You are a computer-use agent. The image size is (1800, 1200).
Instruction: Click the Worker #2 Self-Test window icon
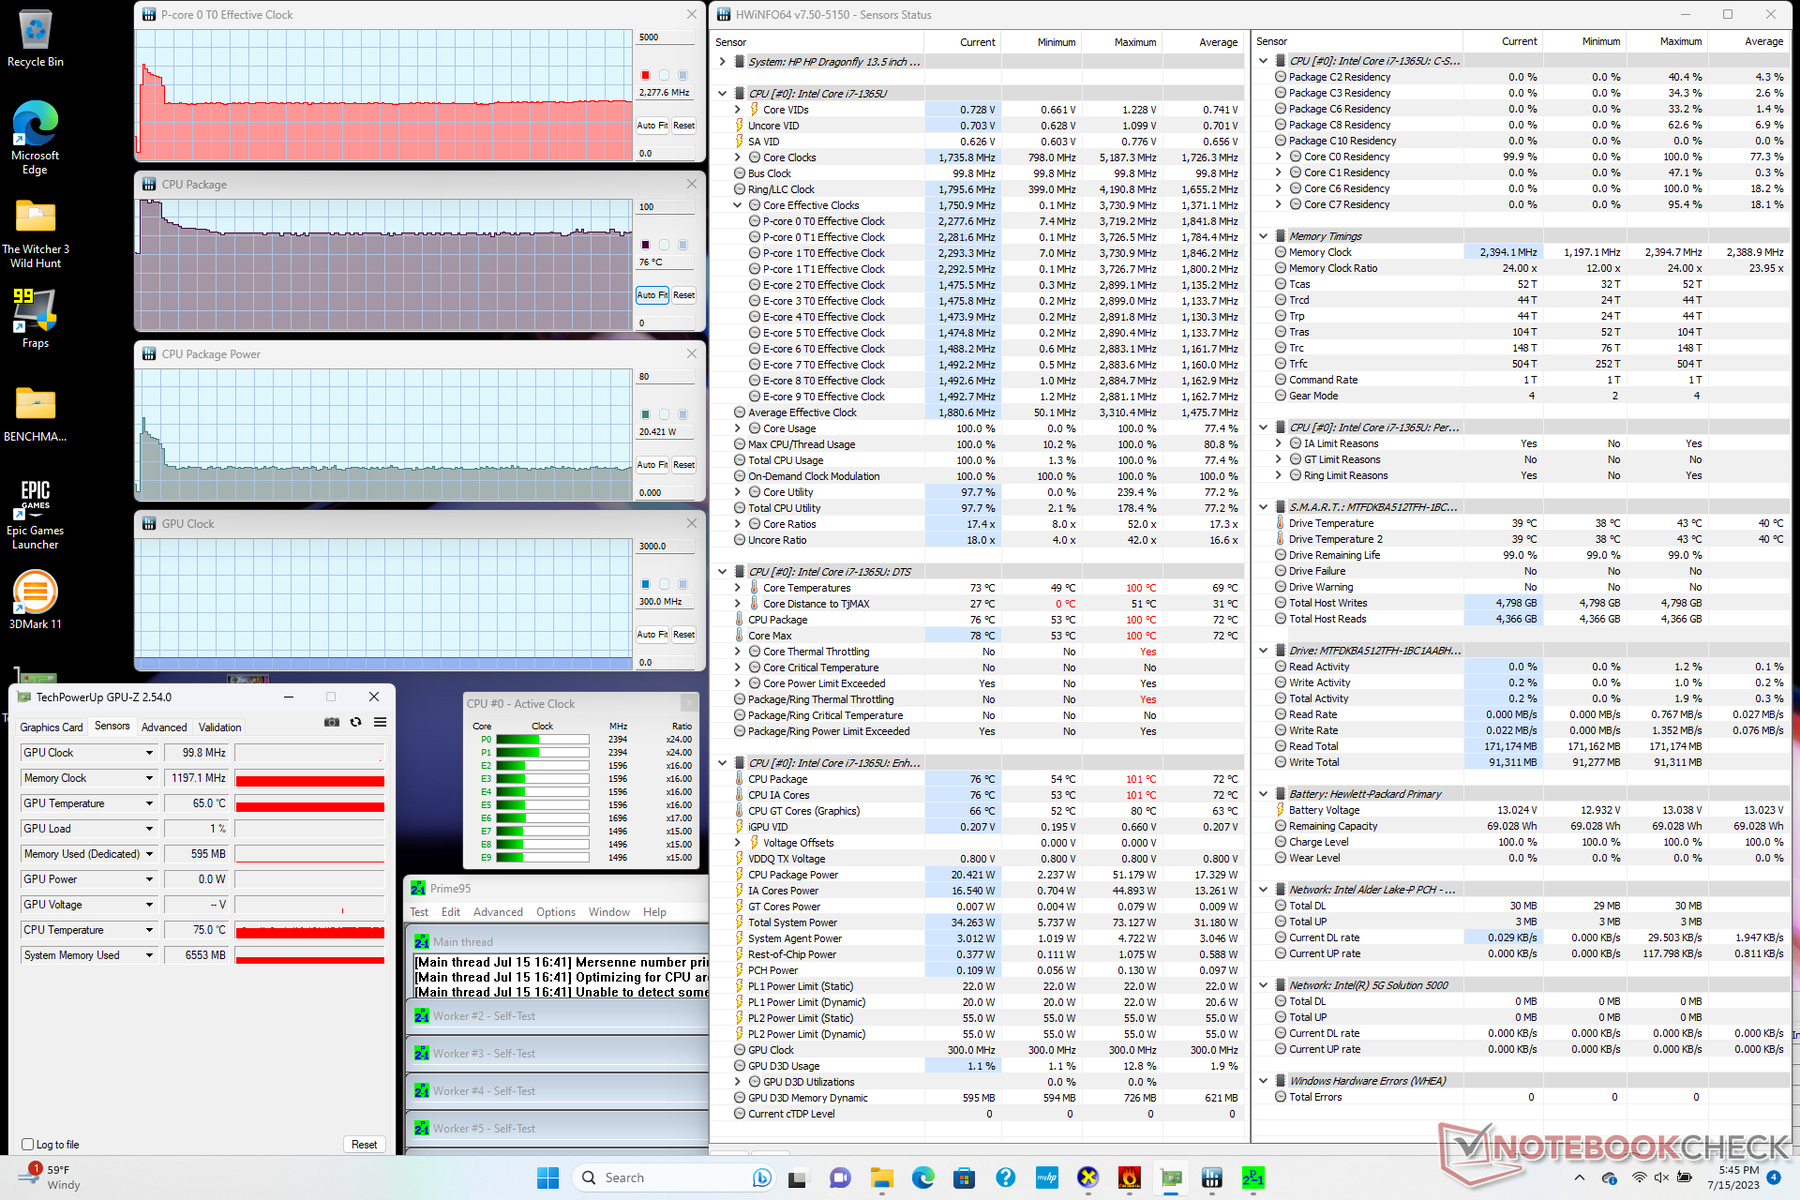(x=422, y=1016)
